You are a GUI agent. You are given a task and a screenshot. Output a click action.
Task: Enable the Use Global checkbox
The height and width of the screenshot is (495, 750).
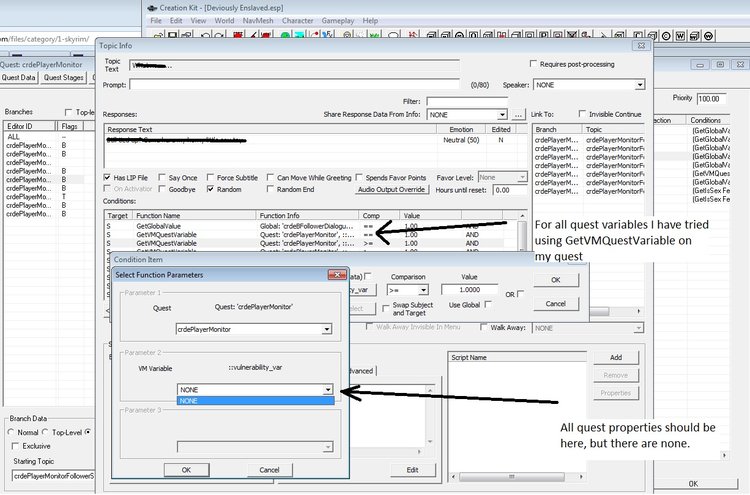(x=488, y=304)
